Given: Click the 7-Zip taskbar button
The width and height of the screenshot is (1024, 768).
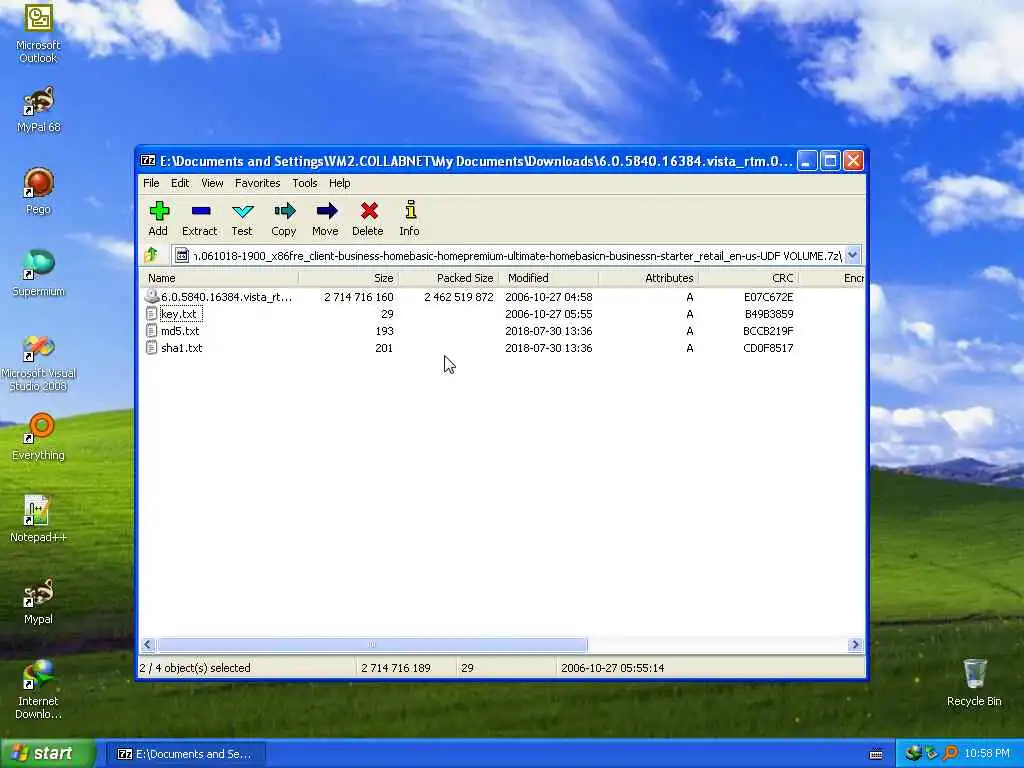Looking at the screenshot, I should pos(185,754).
